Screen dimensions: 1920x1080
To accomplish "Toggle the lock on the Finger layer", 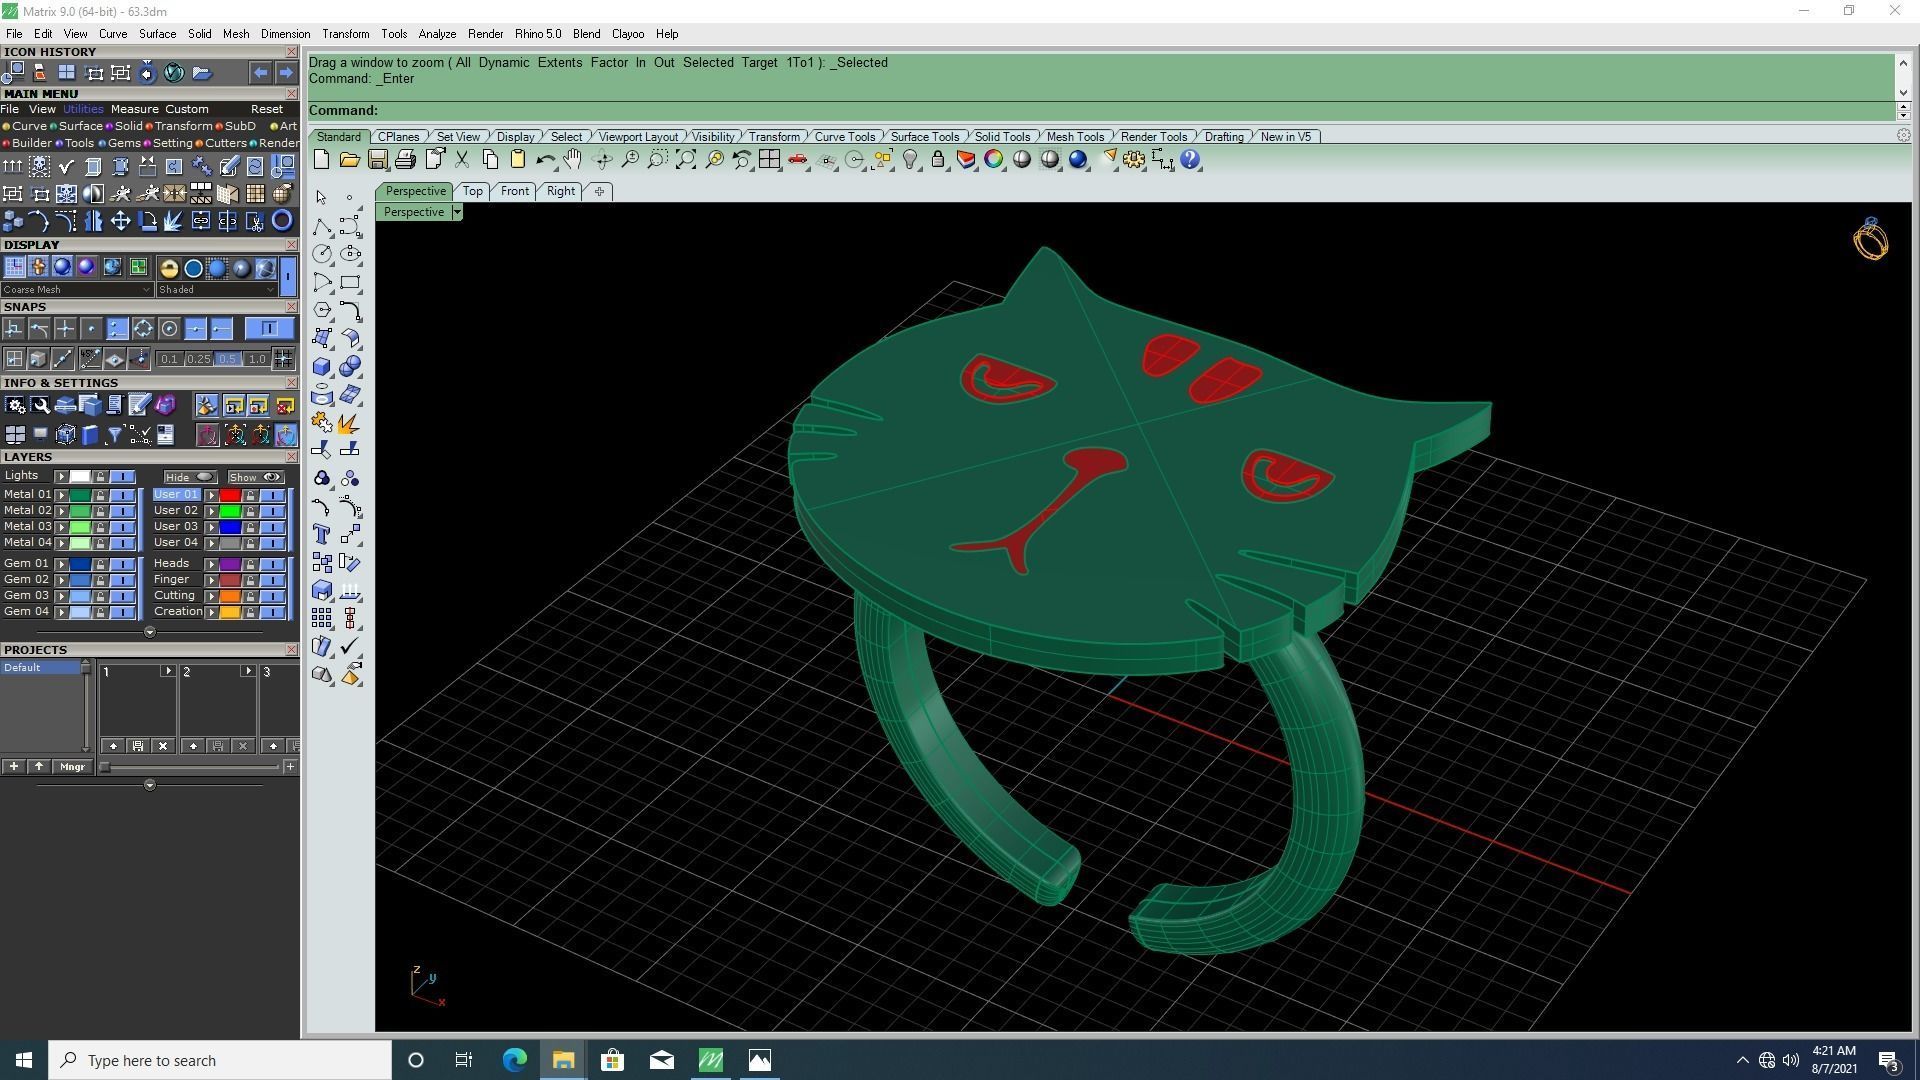I will click(x=250, y=580).
